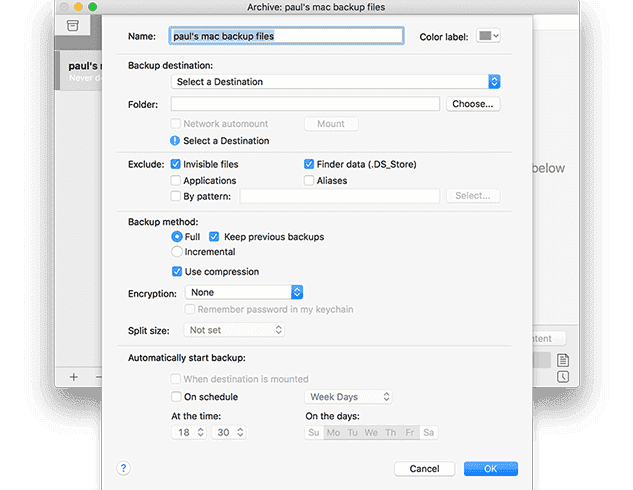Click the document log icon at right
633x490 pixels.
(563, 360)
